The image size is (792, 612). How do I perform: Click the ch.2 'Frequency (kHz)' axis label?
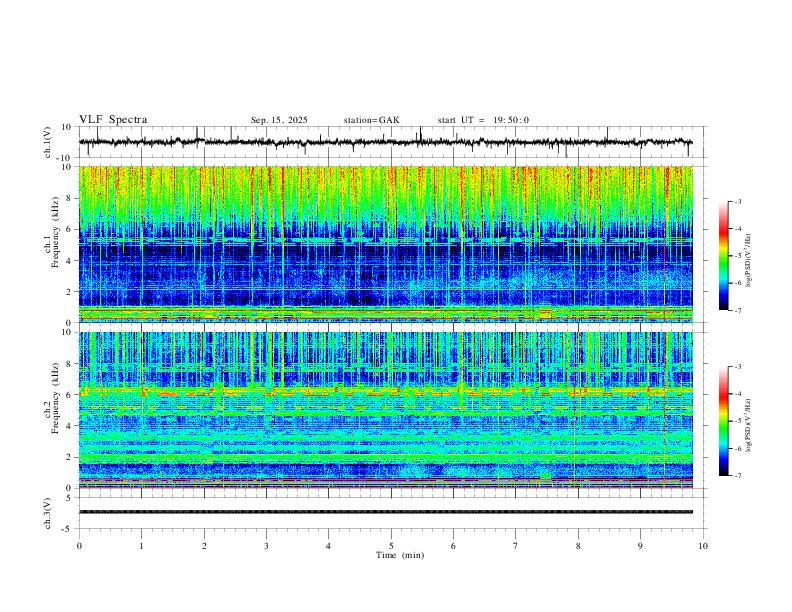55,397
